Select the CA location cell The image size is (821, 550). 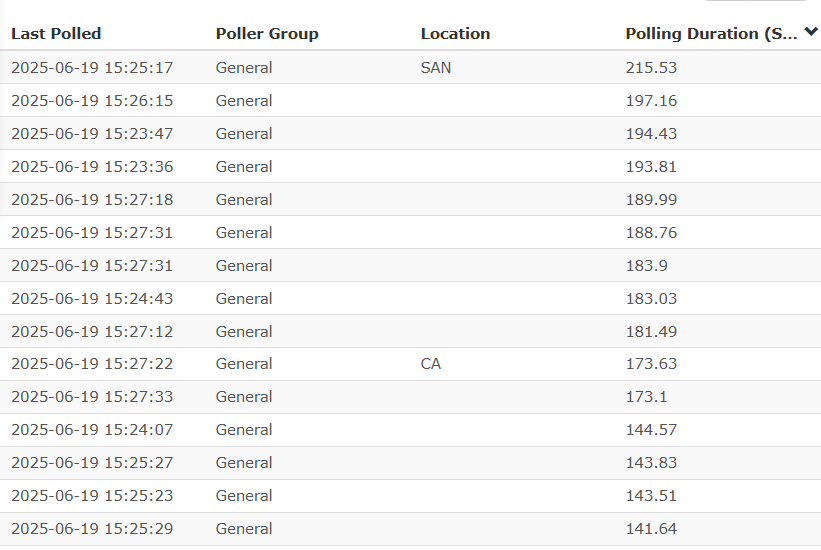pyautogui.click(x=430, y=364)
